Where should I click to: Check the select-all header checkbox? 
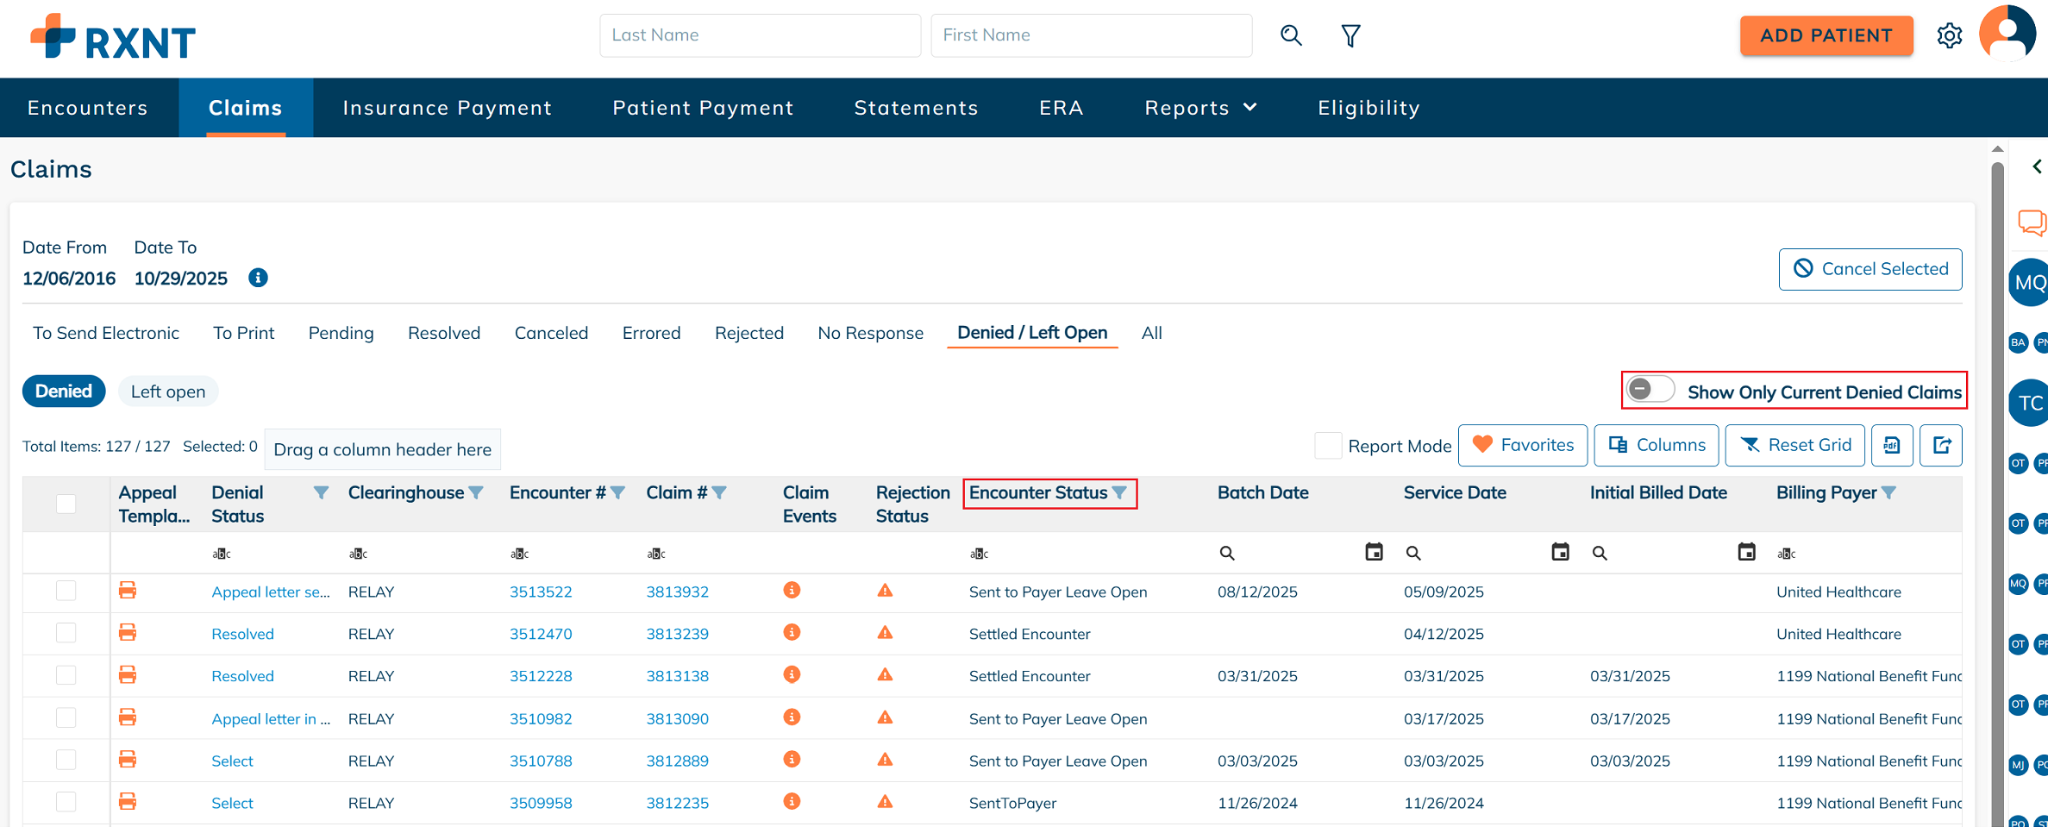pyautogui.click(x=66, y=504)
